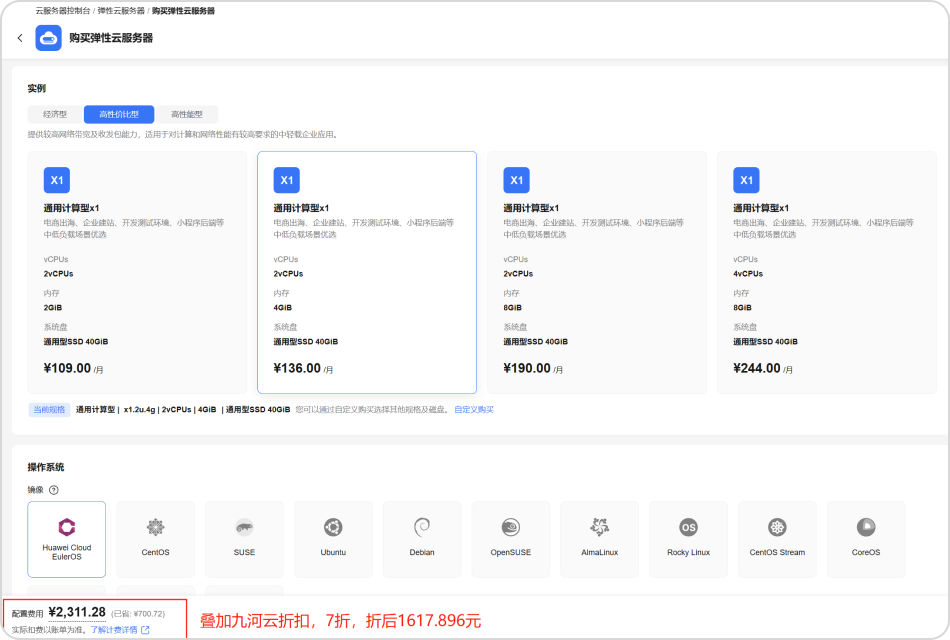Click the blue cloud server icon in the header
Viewport: 950px width, 640px height.
click(48, 38)
